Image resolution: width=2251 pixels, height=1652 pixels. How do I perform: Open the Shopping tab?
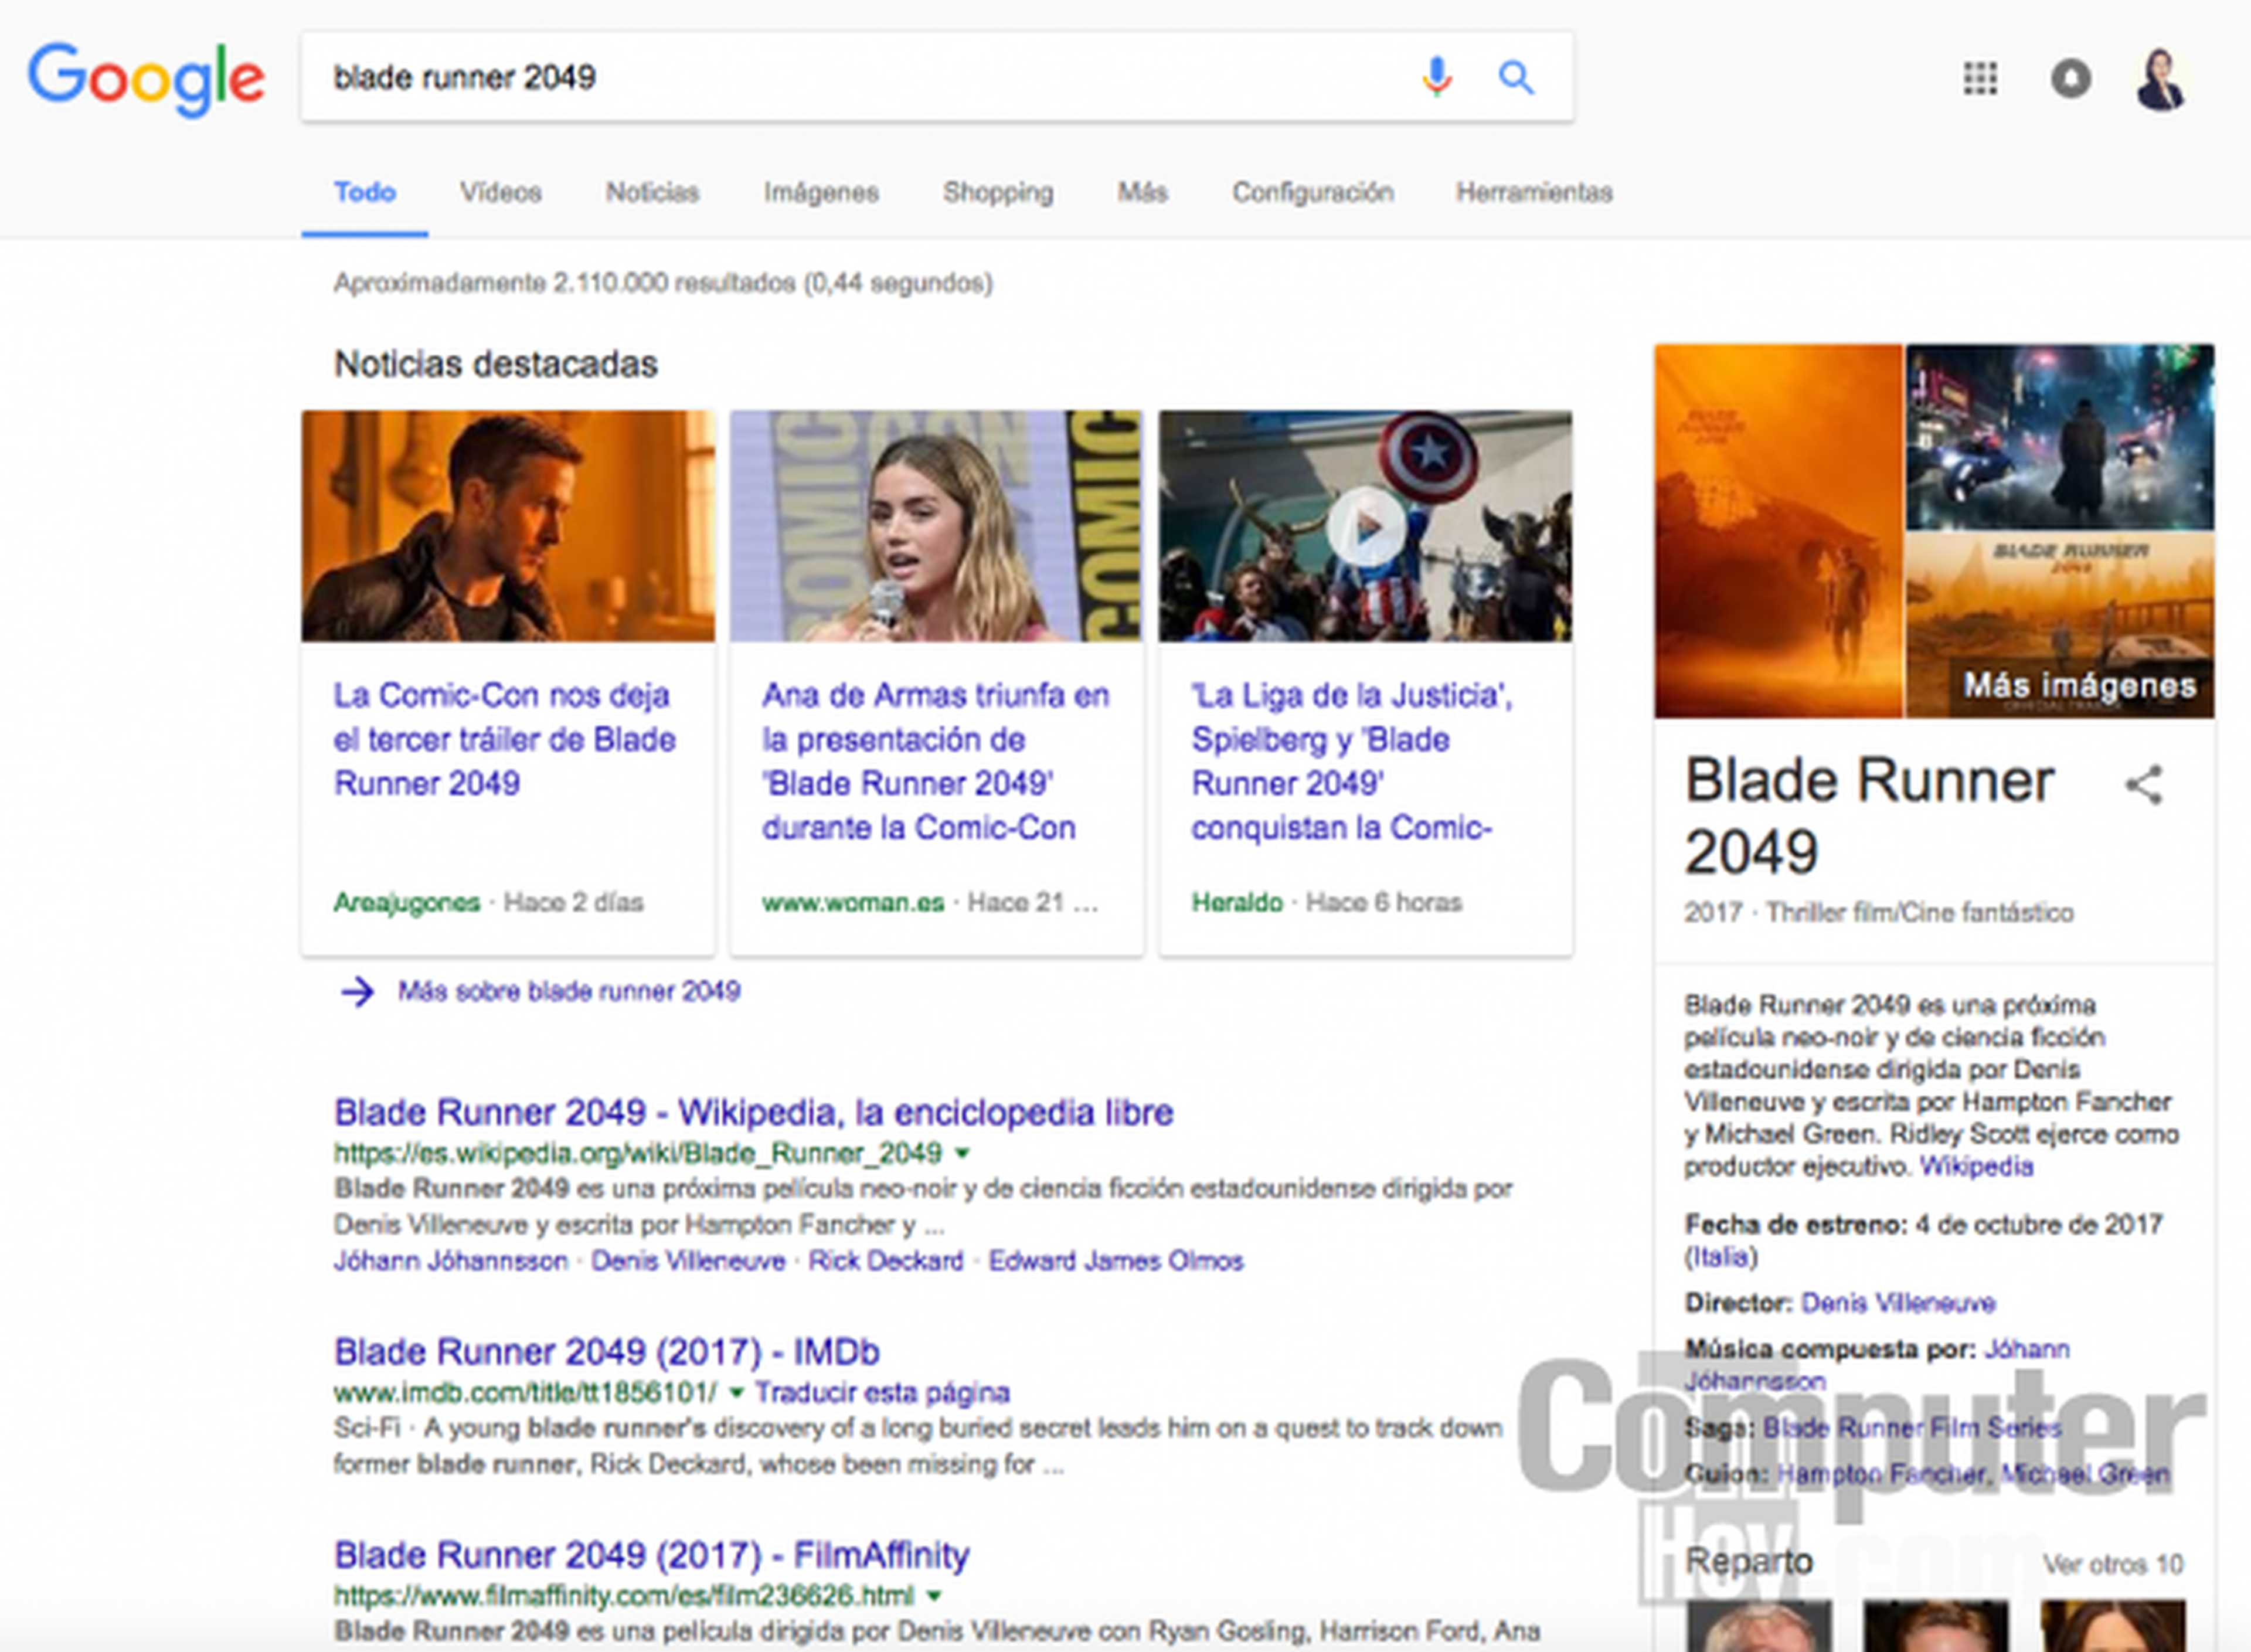[998, 192]
